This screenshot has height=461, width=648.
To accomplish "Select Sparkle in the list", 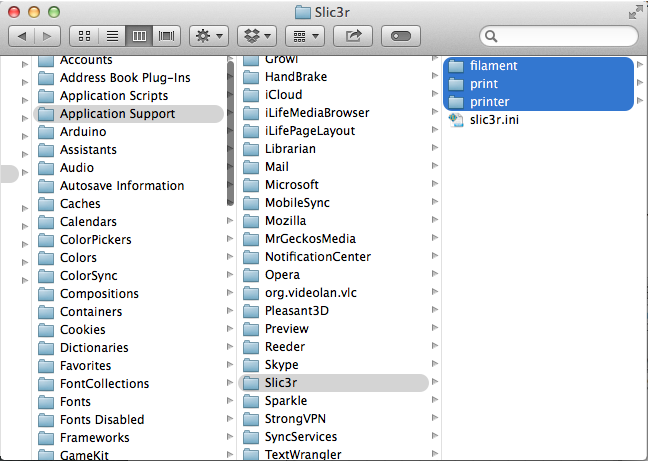I will [x=333, y=401].
